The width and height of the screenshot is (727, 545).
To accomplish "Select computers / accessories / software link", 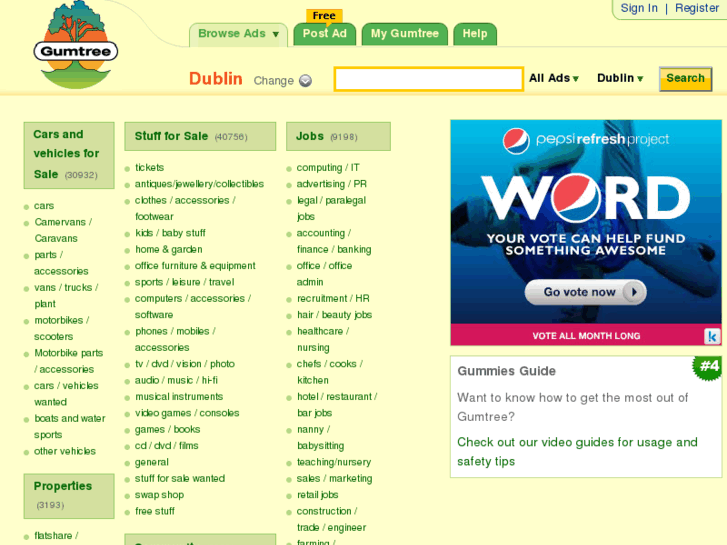I will point(193,307).
